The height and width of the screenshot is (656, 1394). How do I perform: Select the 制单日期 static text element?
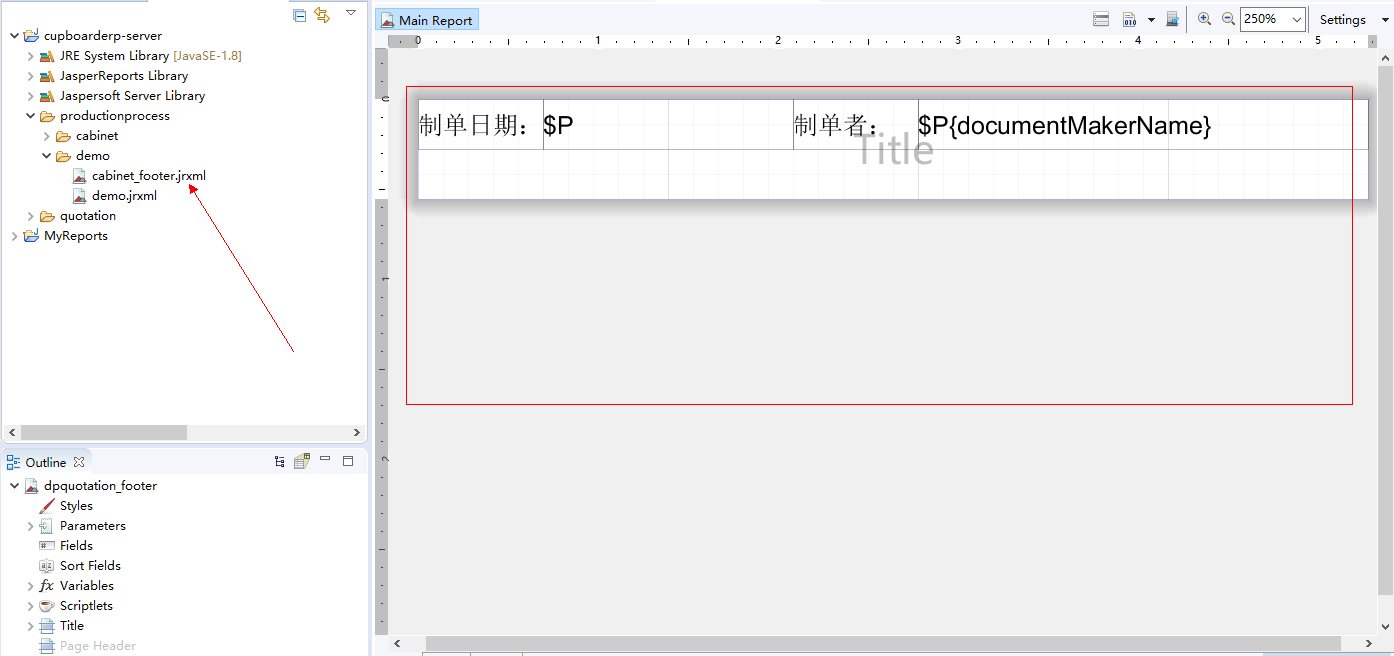481,125
